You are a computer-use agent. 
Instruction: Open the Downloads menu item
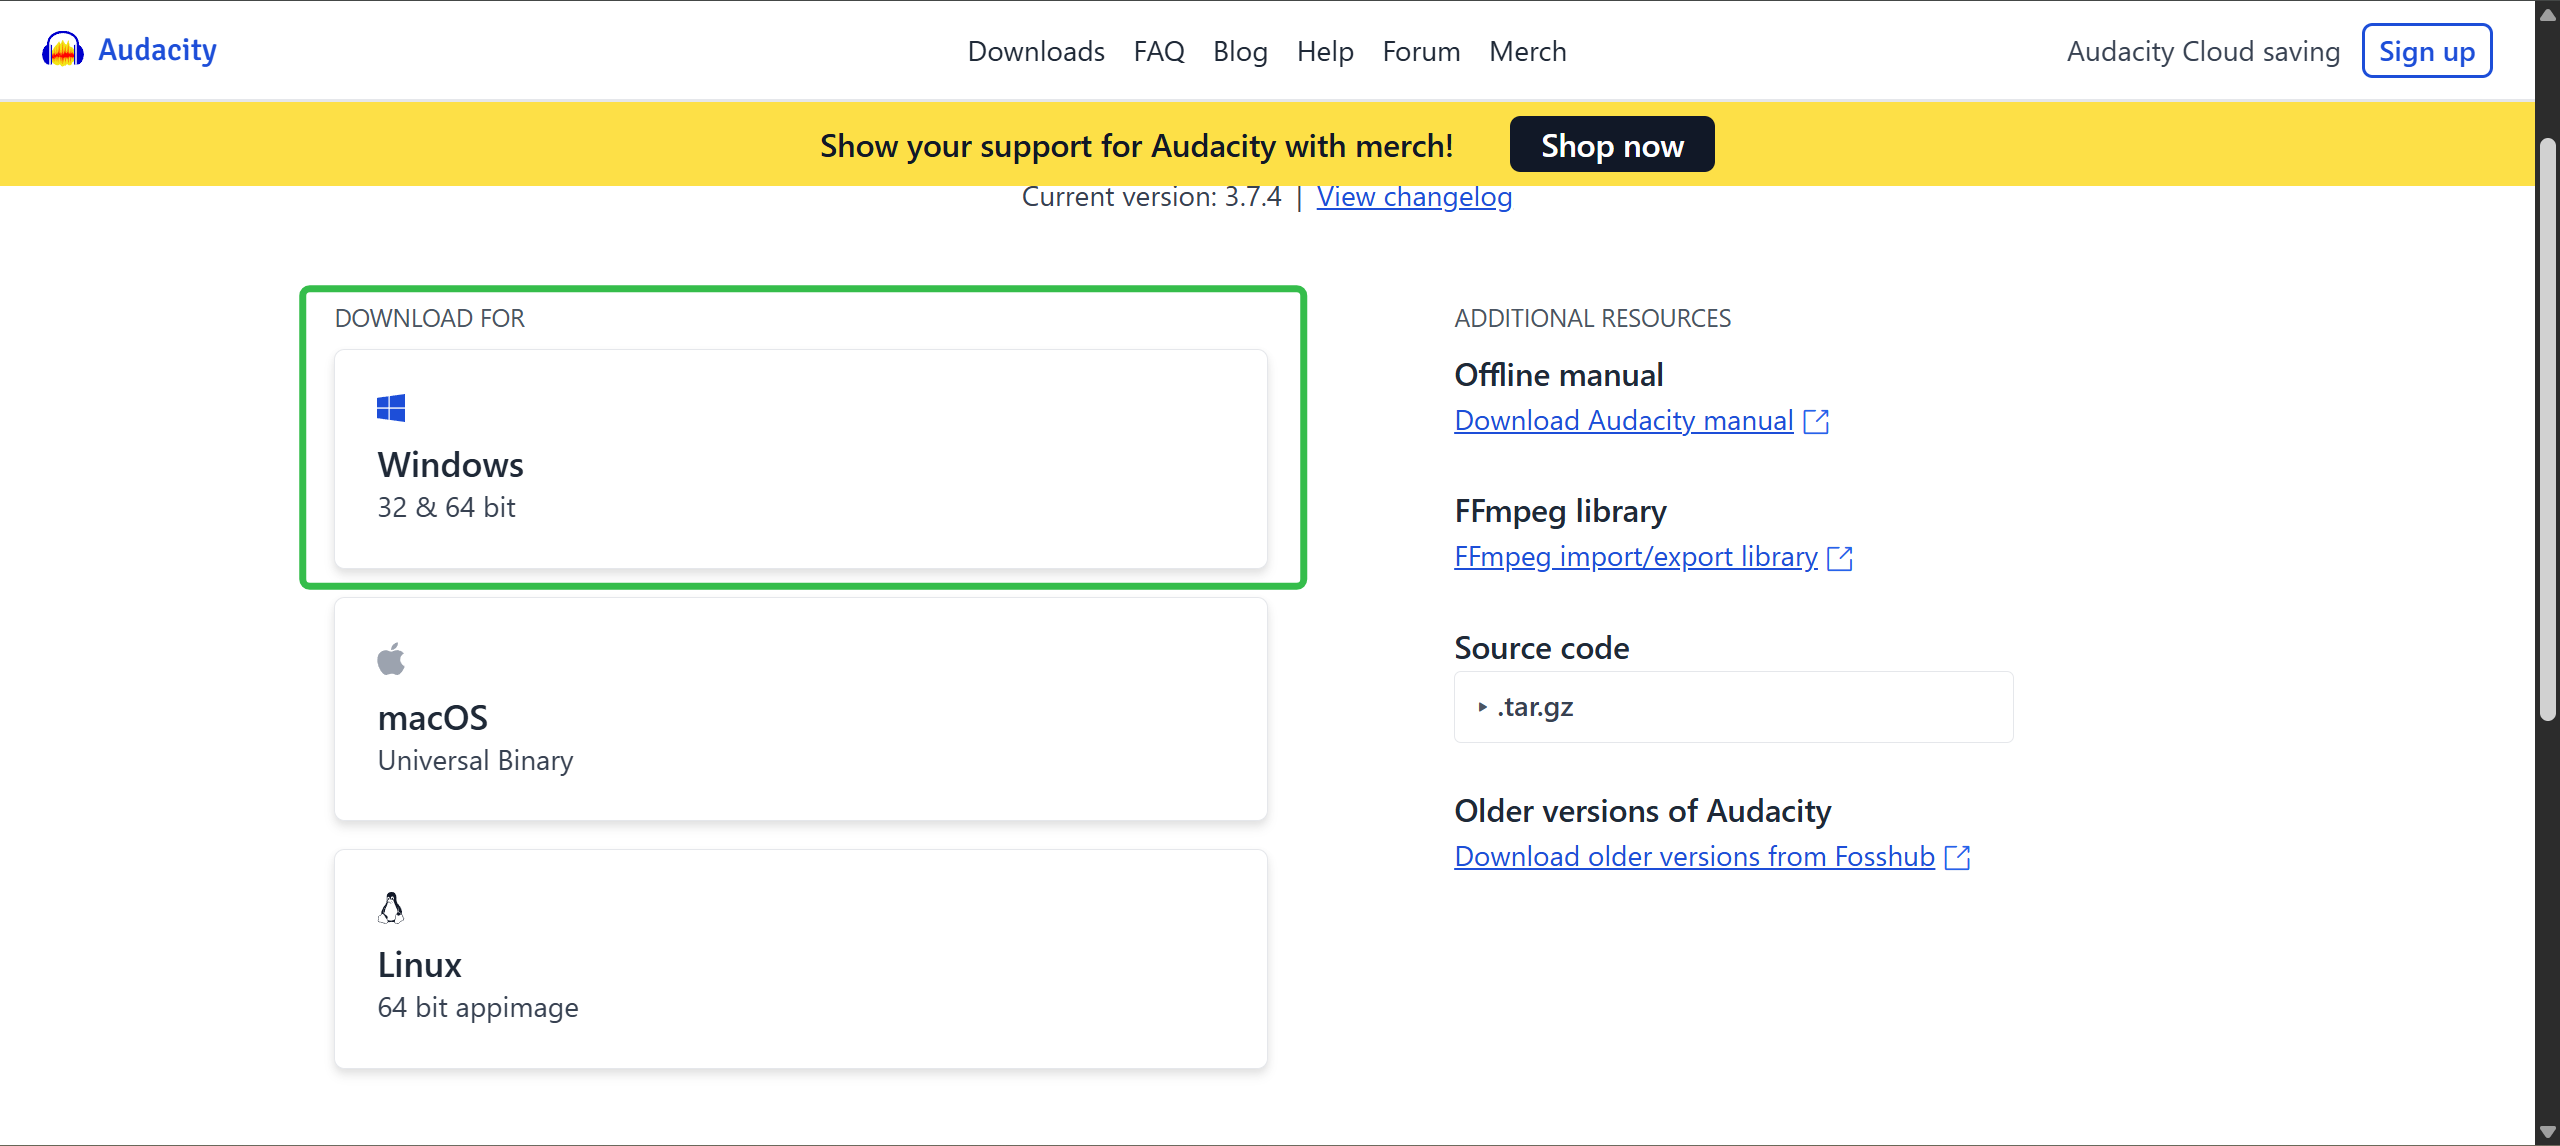[x=1036, y=51]
